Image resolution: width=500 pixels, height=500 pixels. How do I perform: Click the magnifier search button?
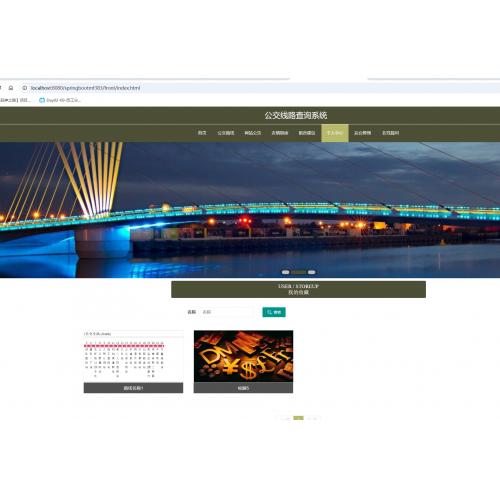[x=274, y=312]
